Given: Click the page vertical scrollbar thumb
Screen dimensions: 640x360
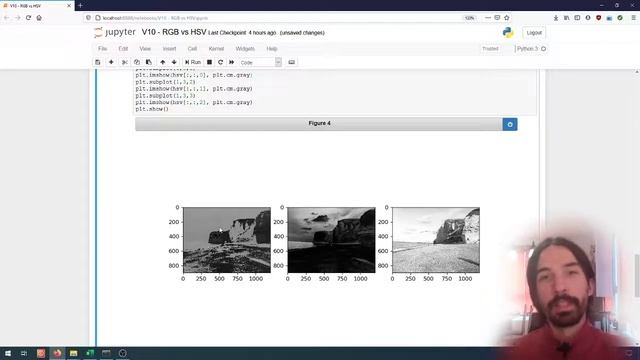Looking at the screenshot, I should (637, 276).
